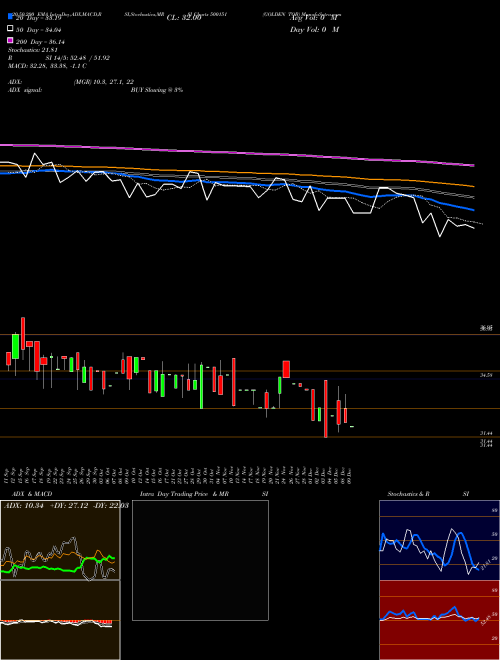Image resolution: width=500 pixels, height=660 pixels.
Task: Click the magenta 200 Day EMA legend swatch
Action: point(11,40)
